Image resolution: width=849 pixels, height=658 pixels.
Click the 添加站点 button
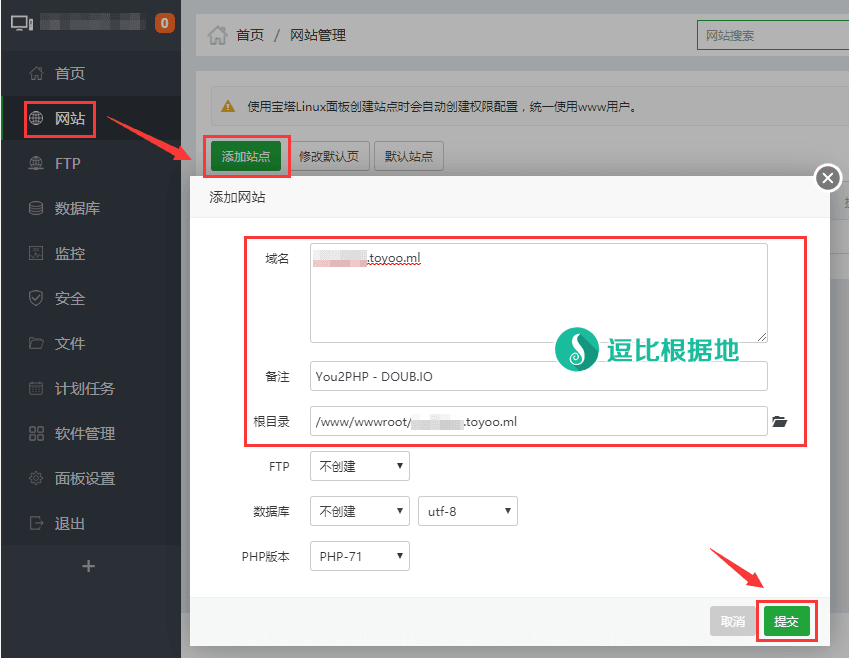pyautogui.click(x=246, y=157)
